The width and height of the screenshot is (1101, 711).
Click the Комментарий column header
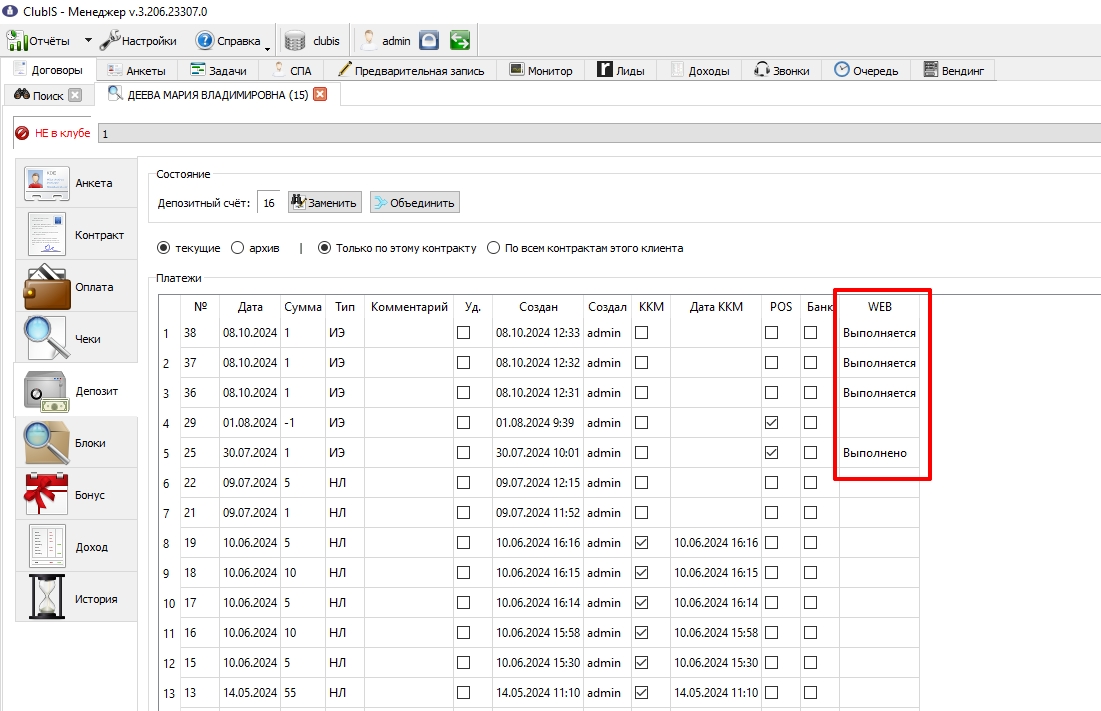409,307
